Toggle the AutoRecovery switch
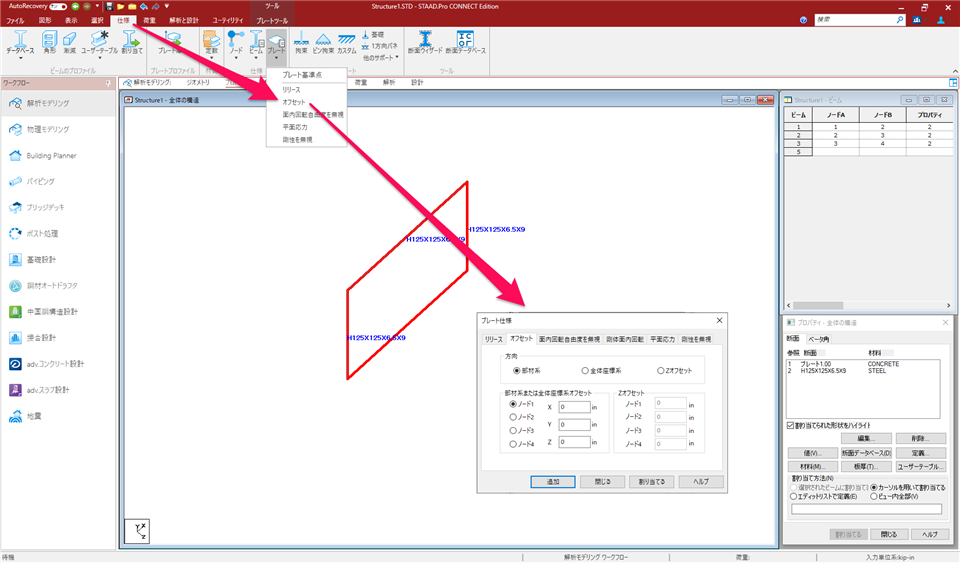Viewport: 960px width, 563px height. tap(58, 7)
